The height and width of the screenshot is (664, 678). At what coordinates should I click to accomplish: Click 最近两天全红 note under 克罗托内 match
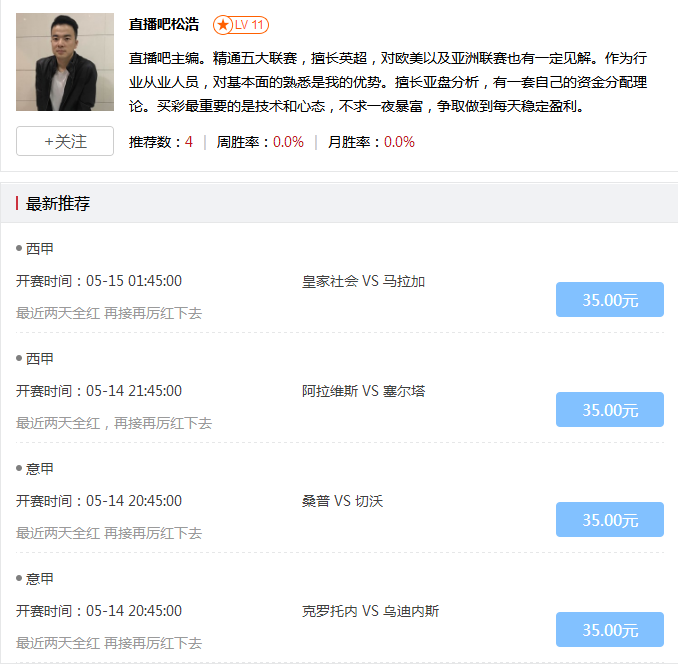(109, 643)
